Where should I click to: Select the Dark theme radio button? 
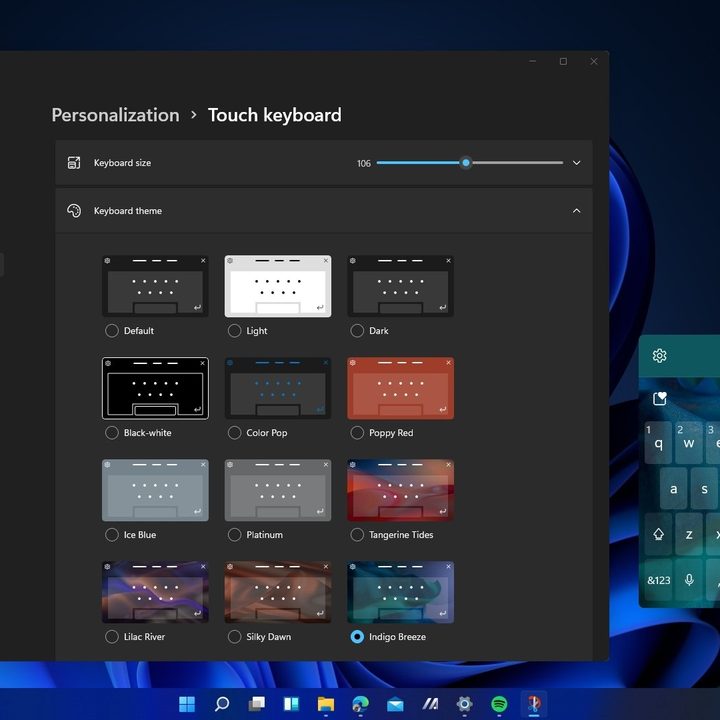click(x=357, y=331)
